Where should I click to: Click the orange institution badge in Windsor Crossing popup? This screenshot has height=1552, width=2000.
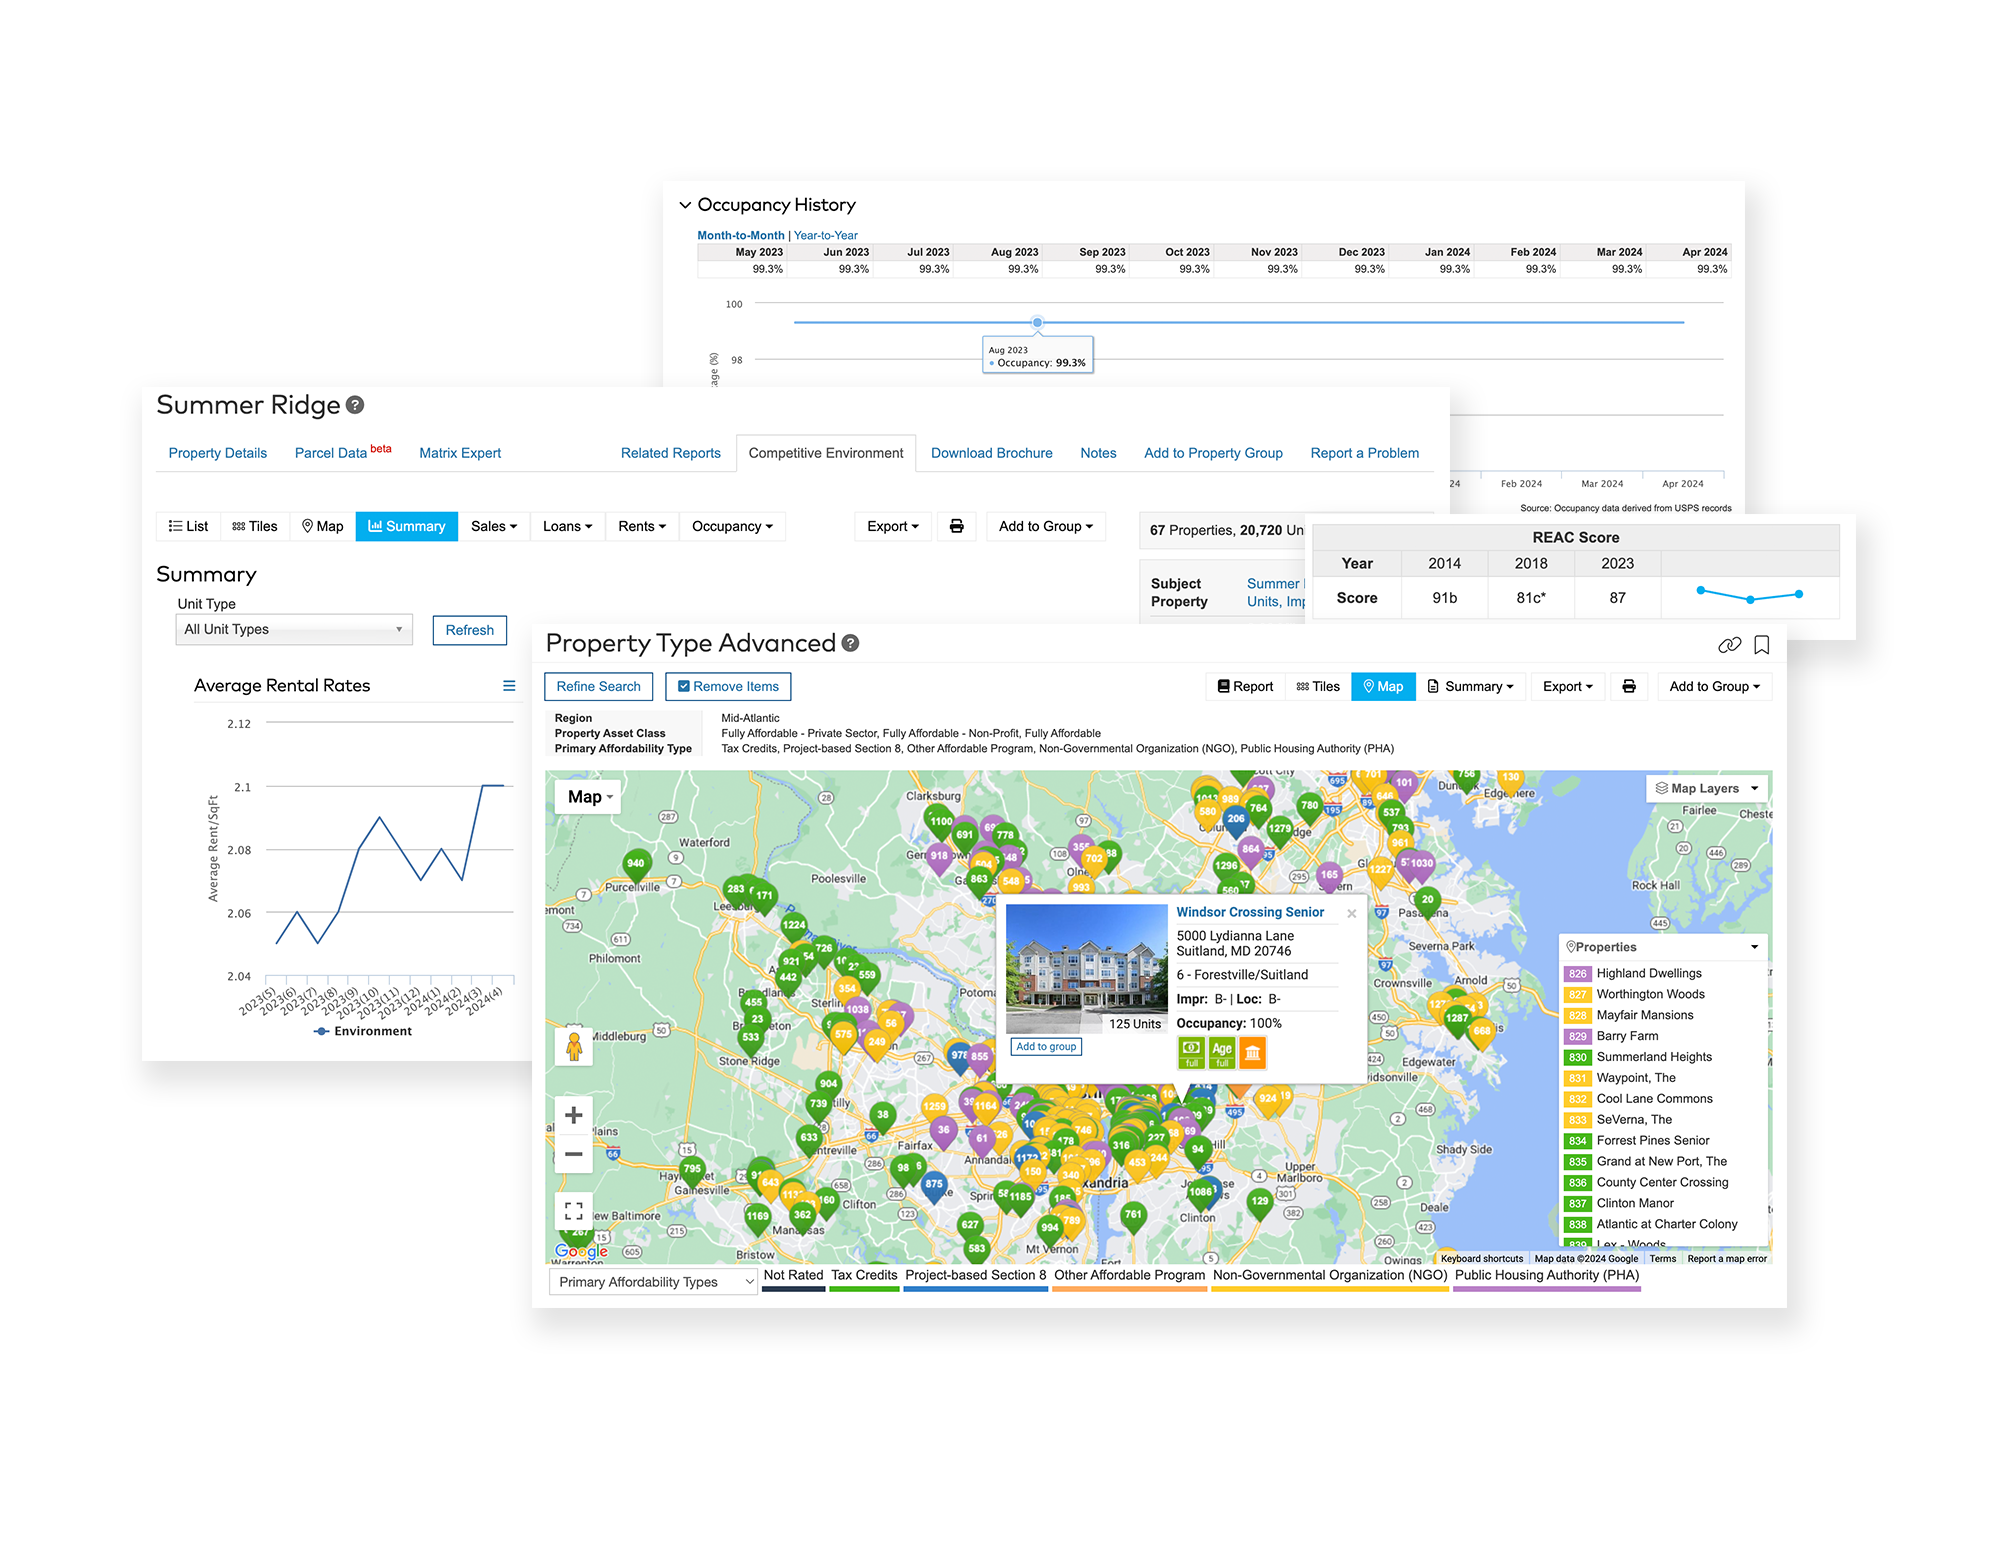pyautogui.click(x=1253, y=1052)
